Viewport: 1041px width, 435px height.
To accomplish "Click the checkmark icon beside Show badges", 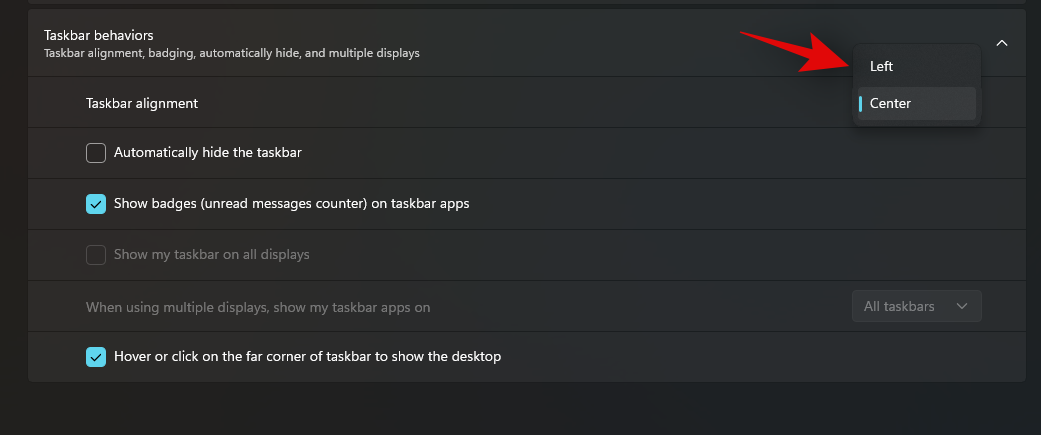I will [x=96, y=204].
